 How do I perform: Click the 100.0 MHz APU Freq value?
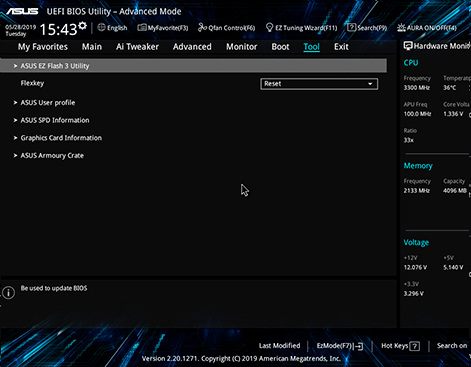(417, 114)
